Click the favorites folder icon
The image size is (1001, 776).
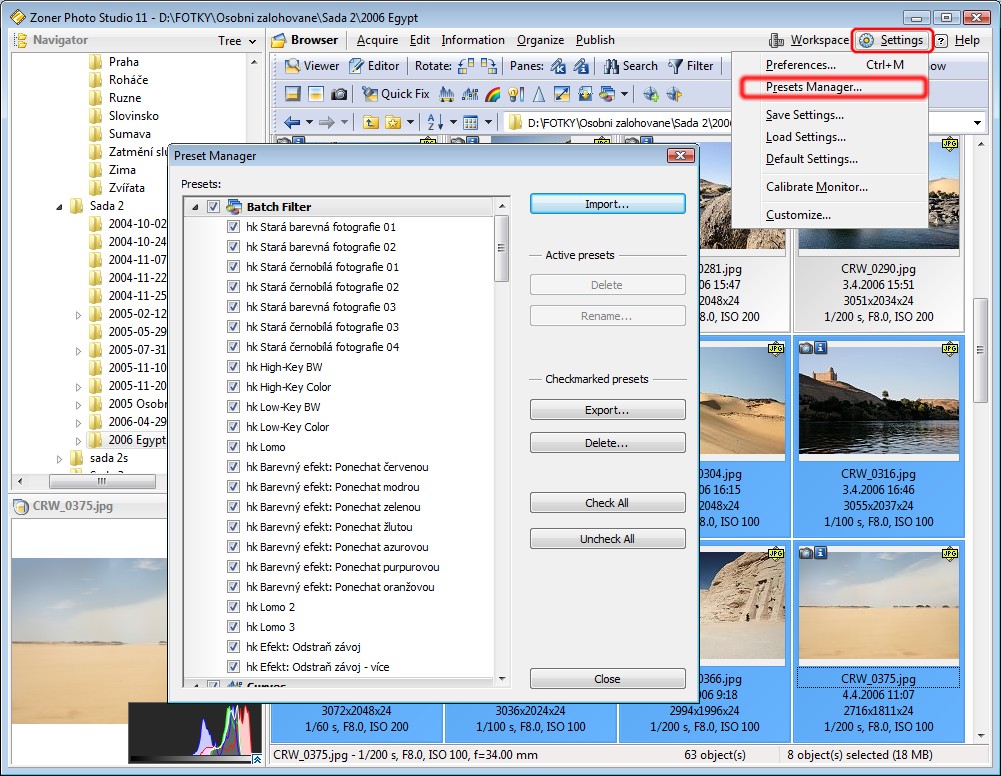(x=393, y=122)
